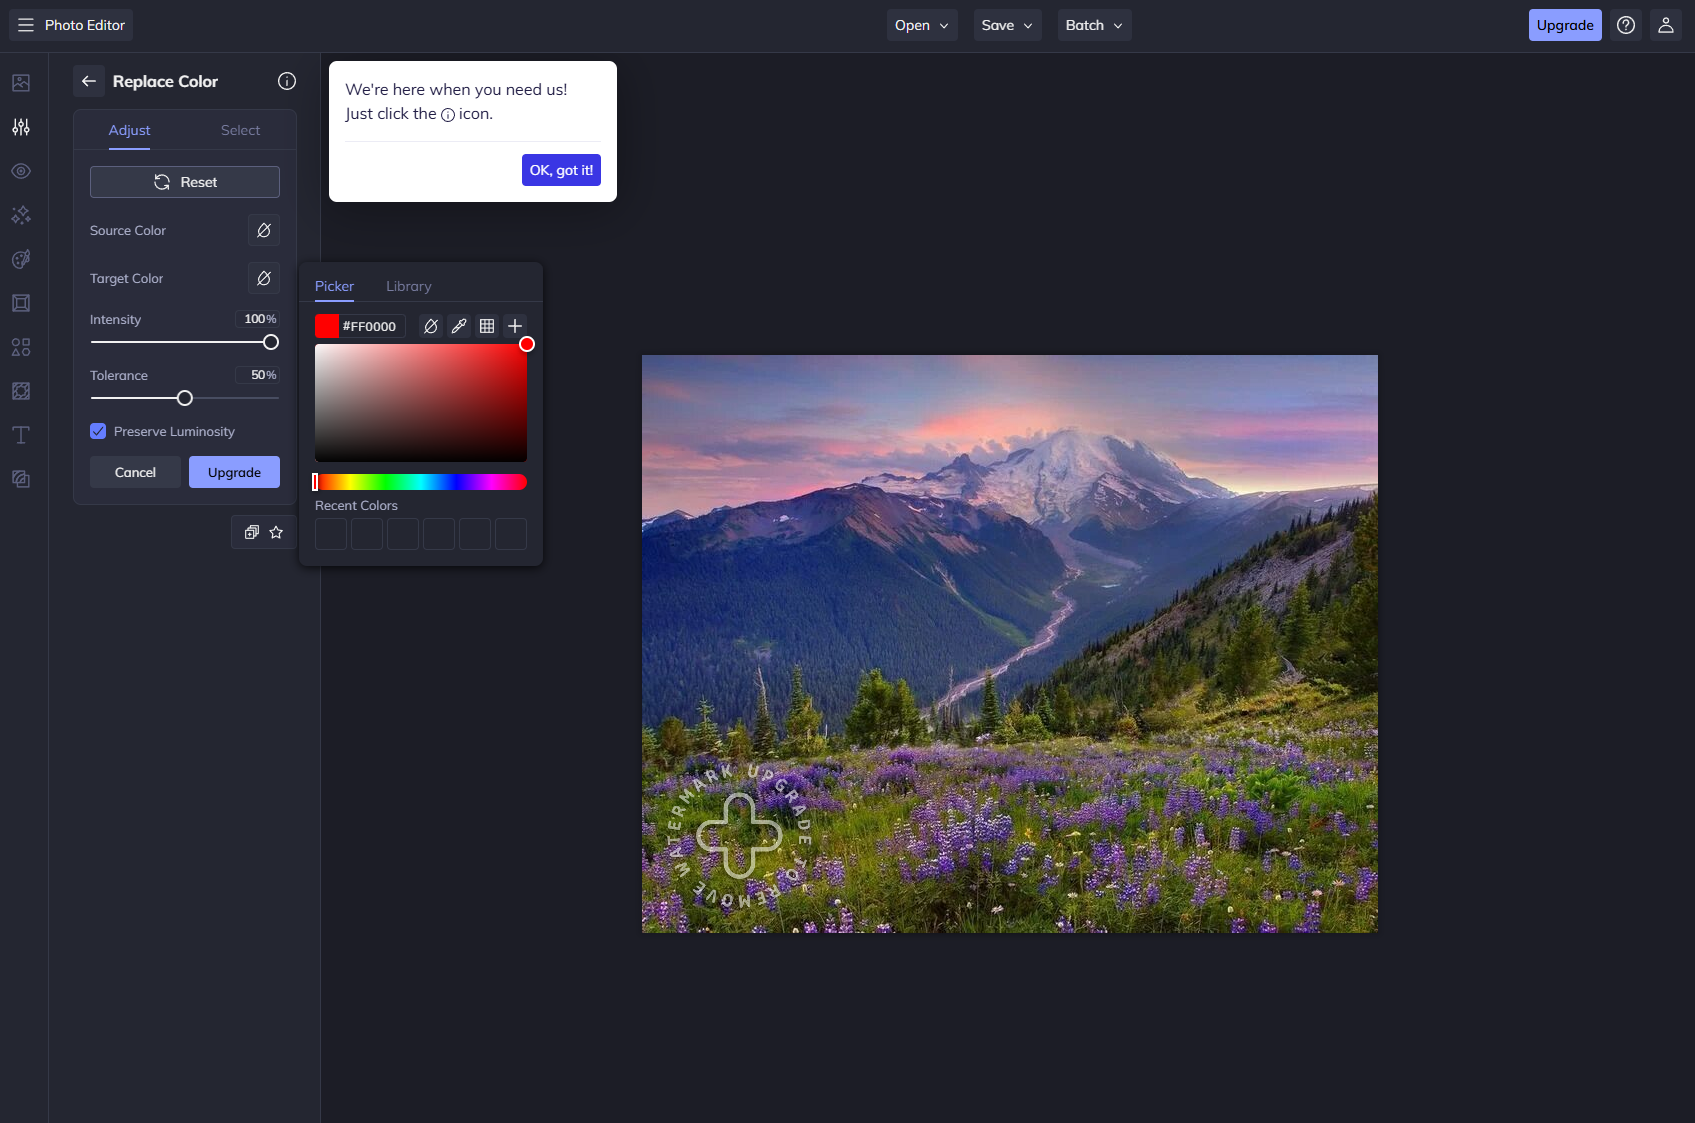The image size is (1695, 1123).
Task: Open the help question mark icon
Action: point(1626,25)
